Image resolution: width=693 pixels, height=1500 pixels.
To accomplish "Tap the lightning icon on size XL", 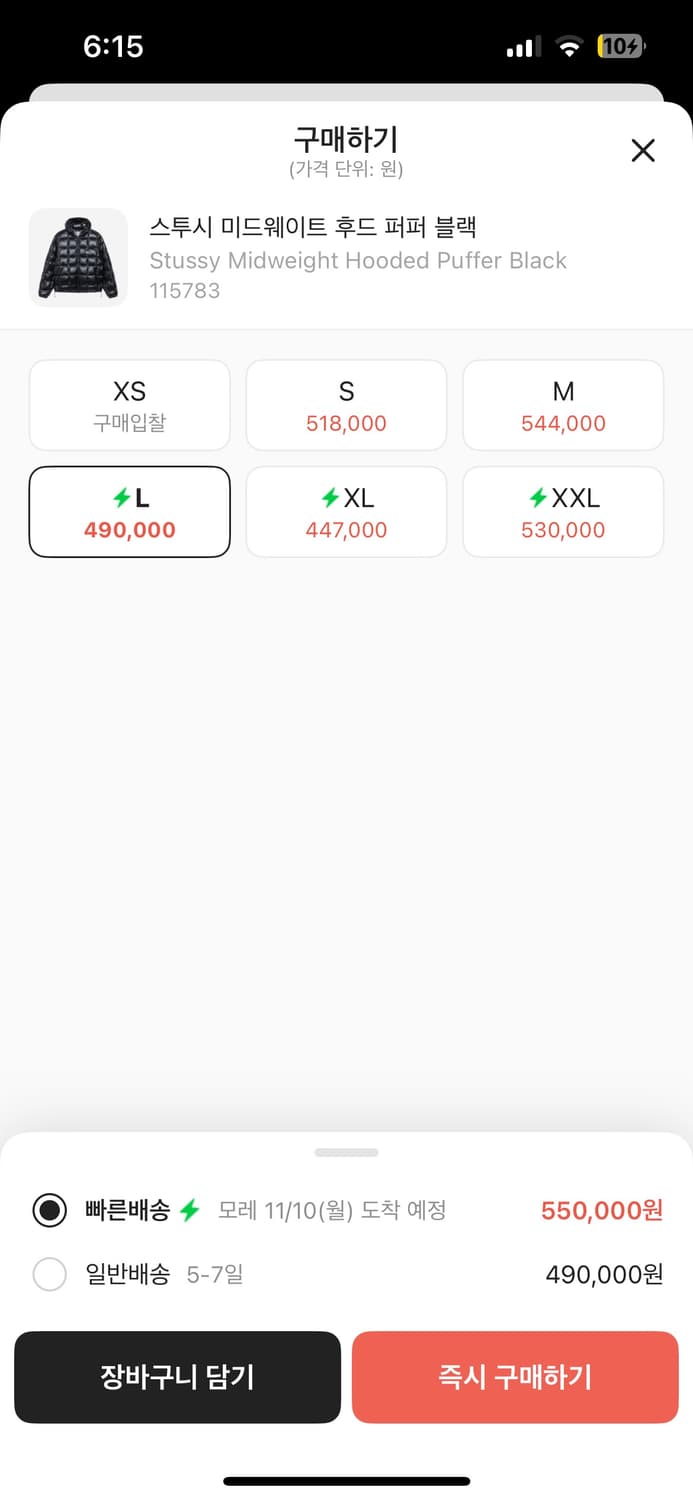I will pyautogui.click(x=329, y=497).
